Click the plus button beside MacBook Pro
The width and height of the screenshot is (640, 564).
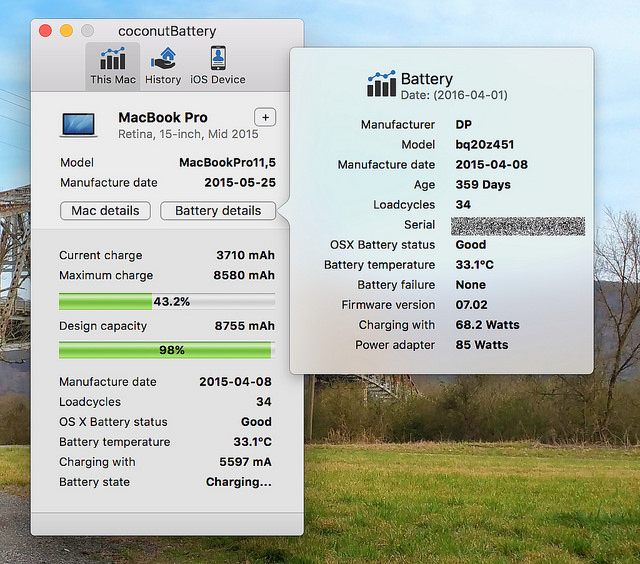pos(265,118)
